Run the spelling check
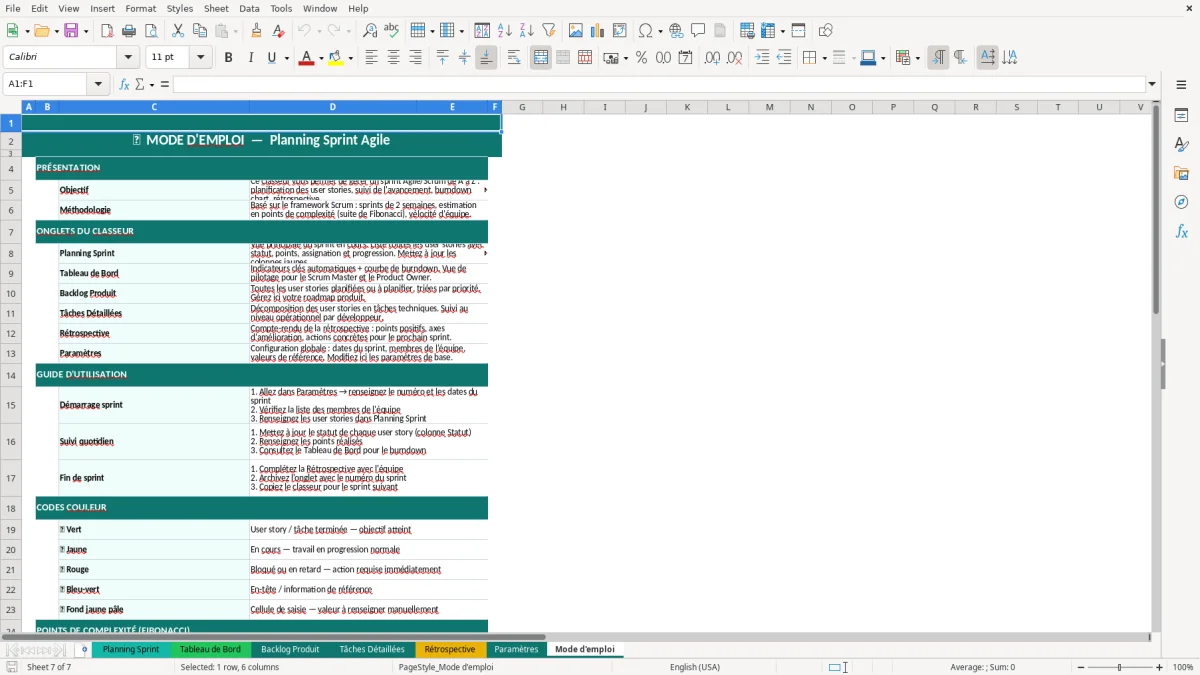The image size is (1200, 675). (x=392, y=31)
